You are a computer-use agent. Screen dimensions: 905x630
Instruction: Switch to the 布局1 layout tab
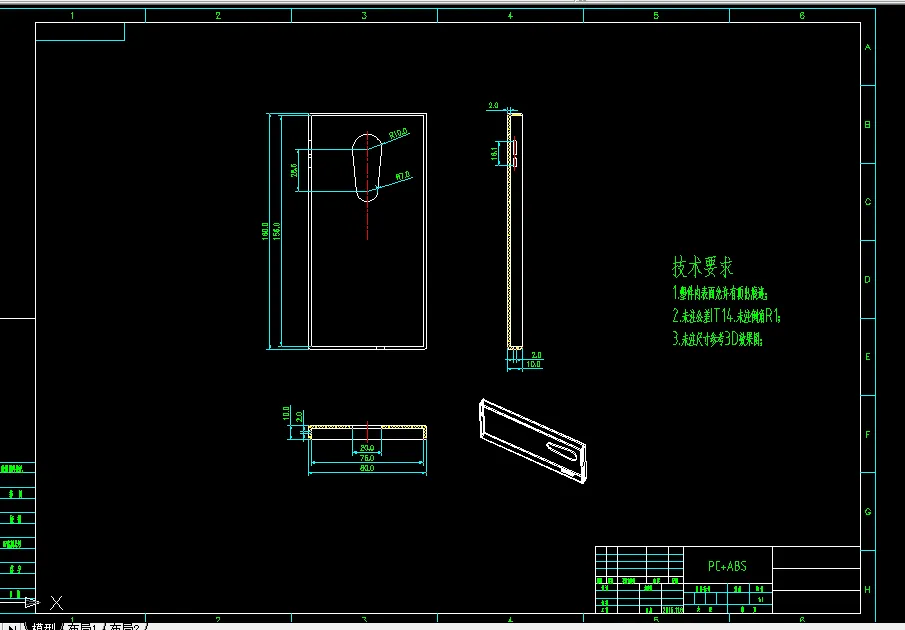coord(81,627)
